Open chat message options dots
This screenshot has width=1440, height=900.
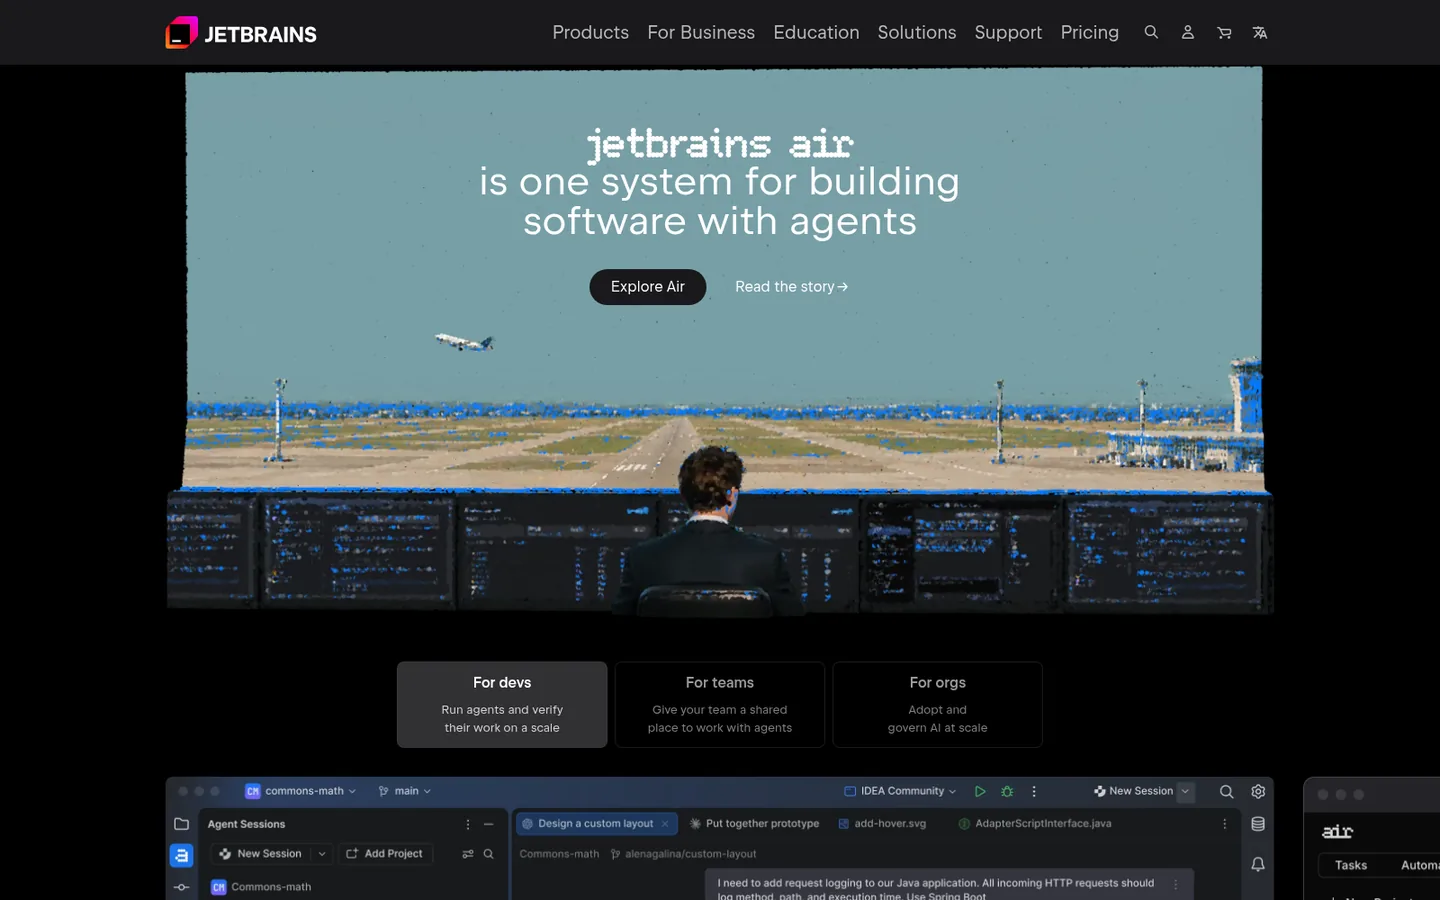(x=1175, y=884)
